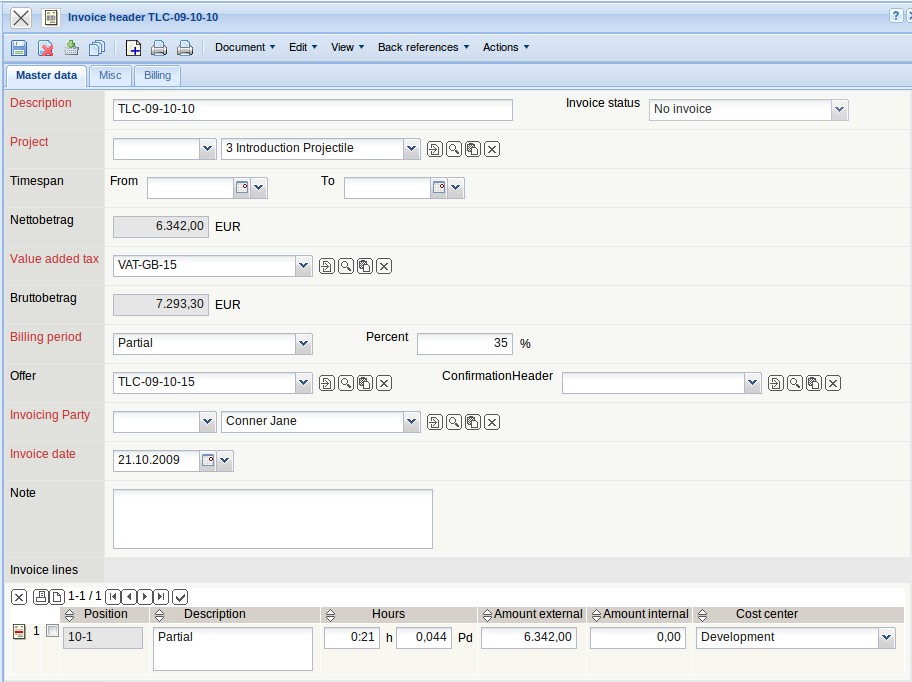Click the New document icon with plus
912x682 pixels.
(133, 48)
